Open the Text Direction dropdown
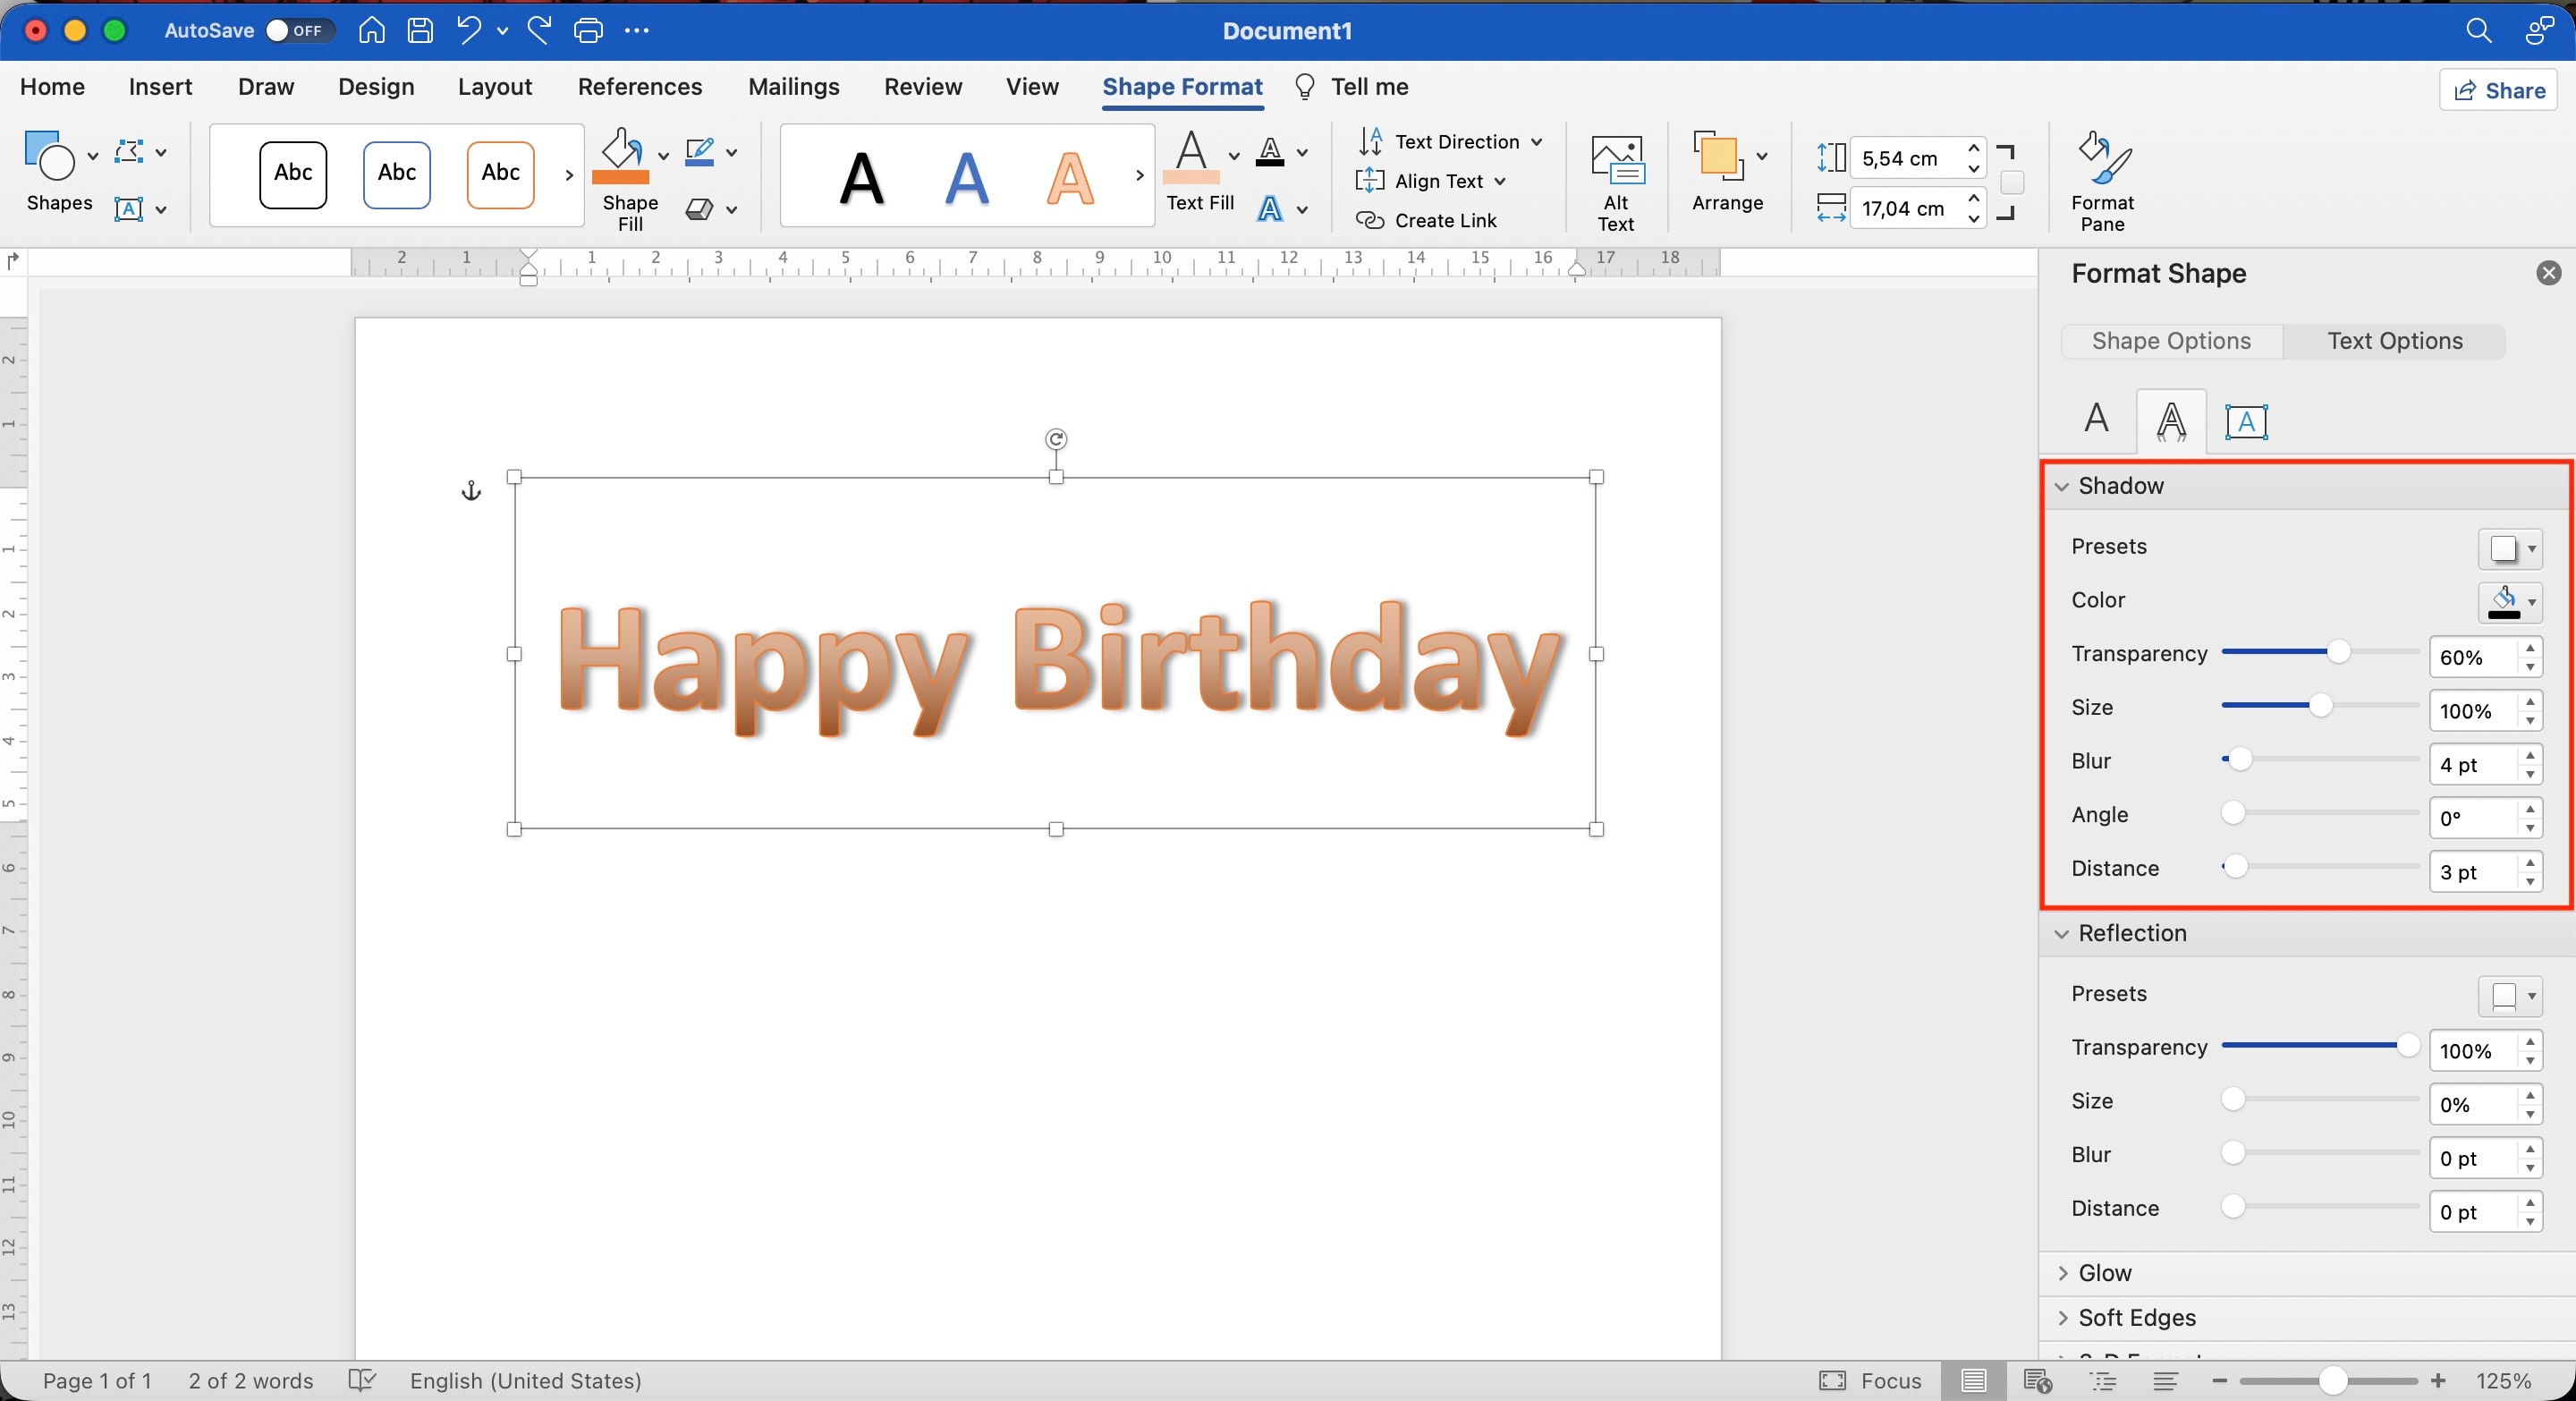 pyautogui.click(x=1450, y=142)
